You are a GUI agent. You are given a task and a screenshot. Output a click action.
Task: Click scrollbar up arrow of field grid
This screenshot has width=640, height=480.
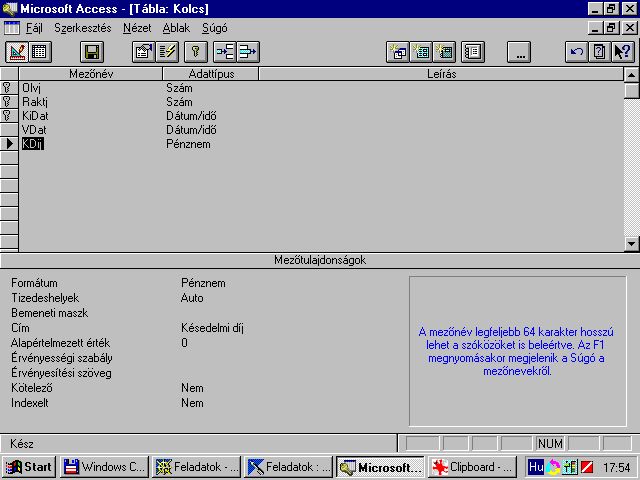pos(631,75)
